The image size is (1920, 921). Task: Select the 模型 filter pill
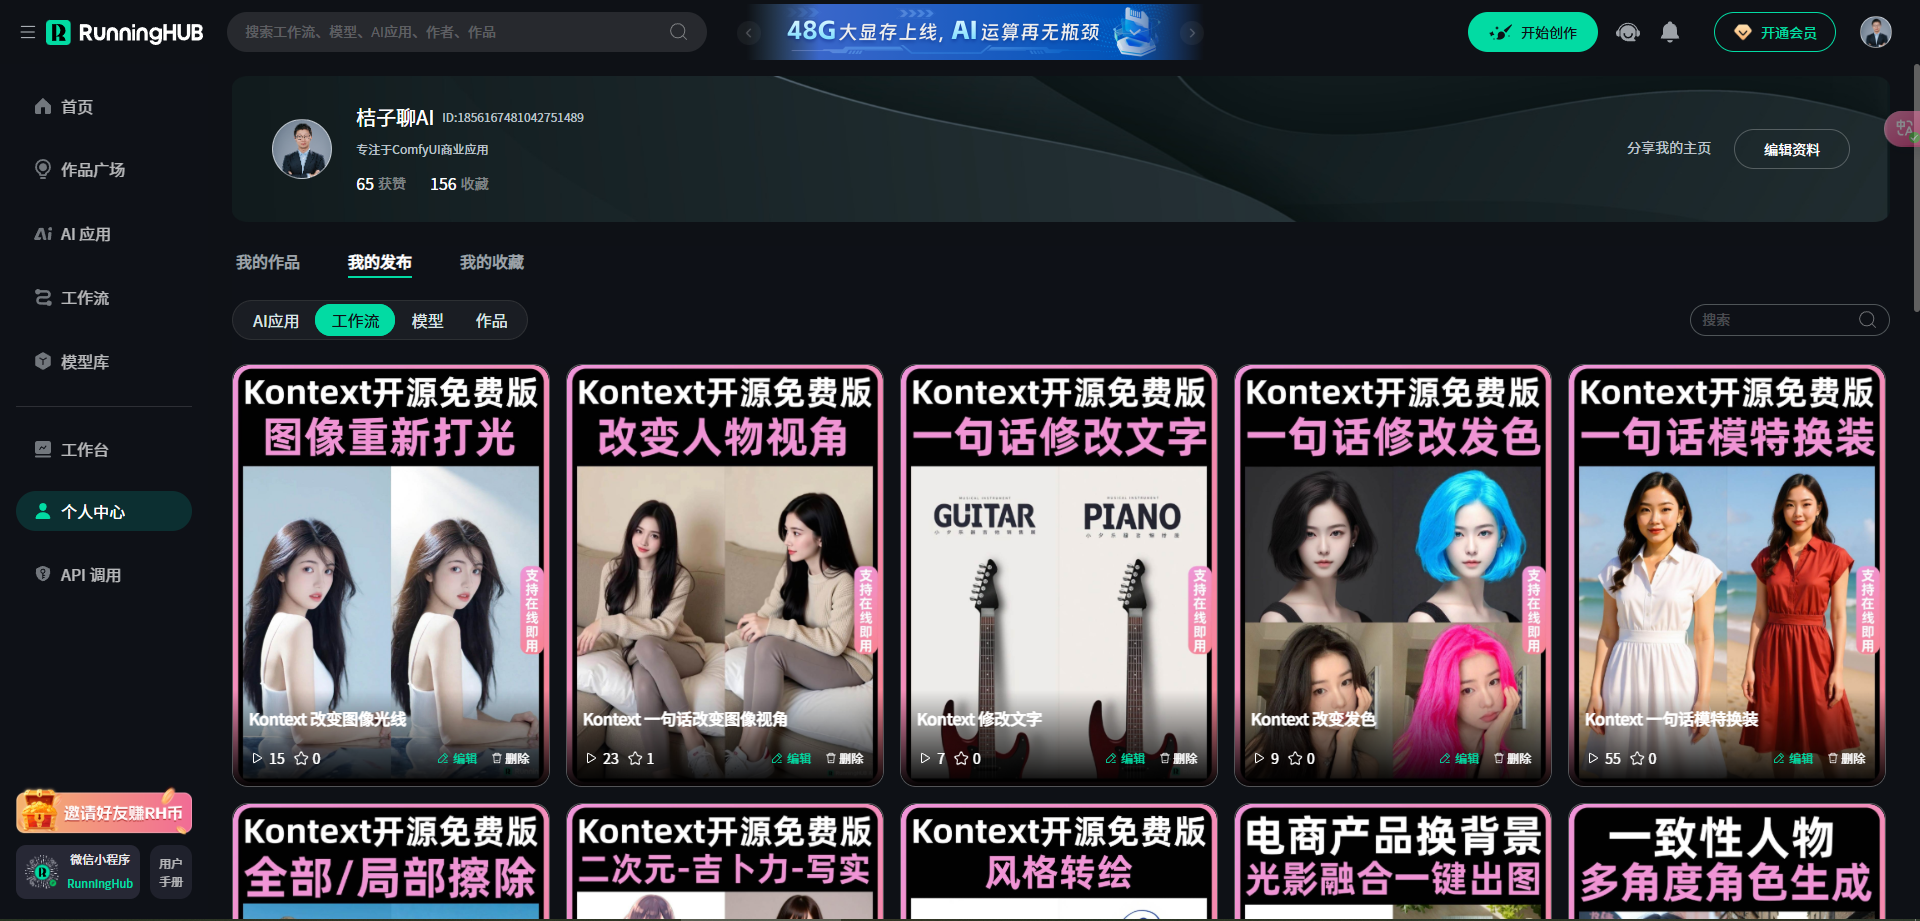point(428,321)
